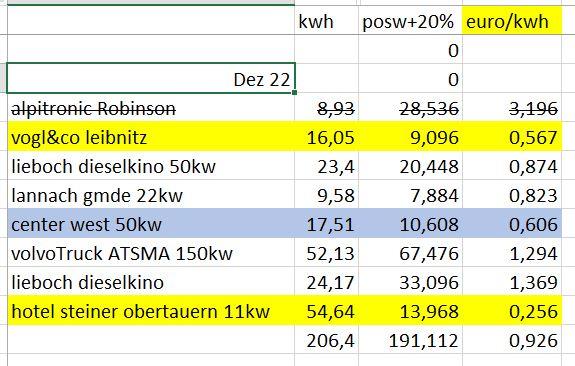Click the fill handle of 'Dez 22' cell
Screen dimensions: 575x366
coord(295,93)
